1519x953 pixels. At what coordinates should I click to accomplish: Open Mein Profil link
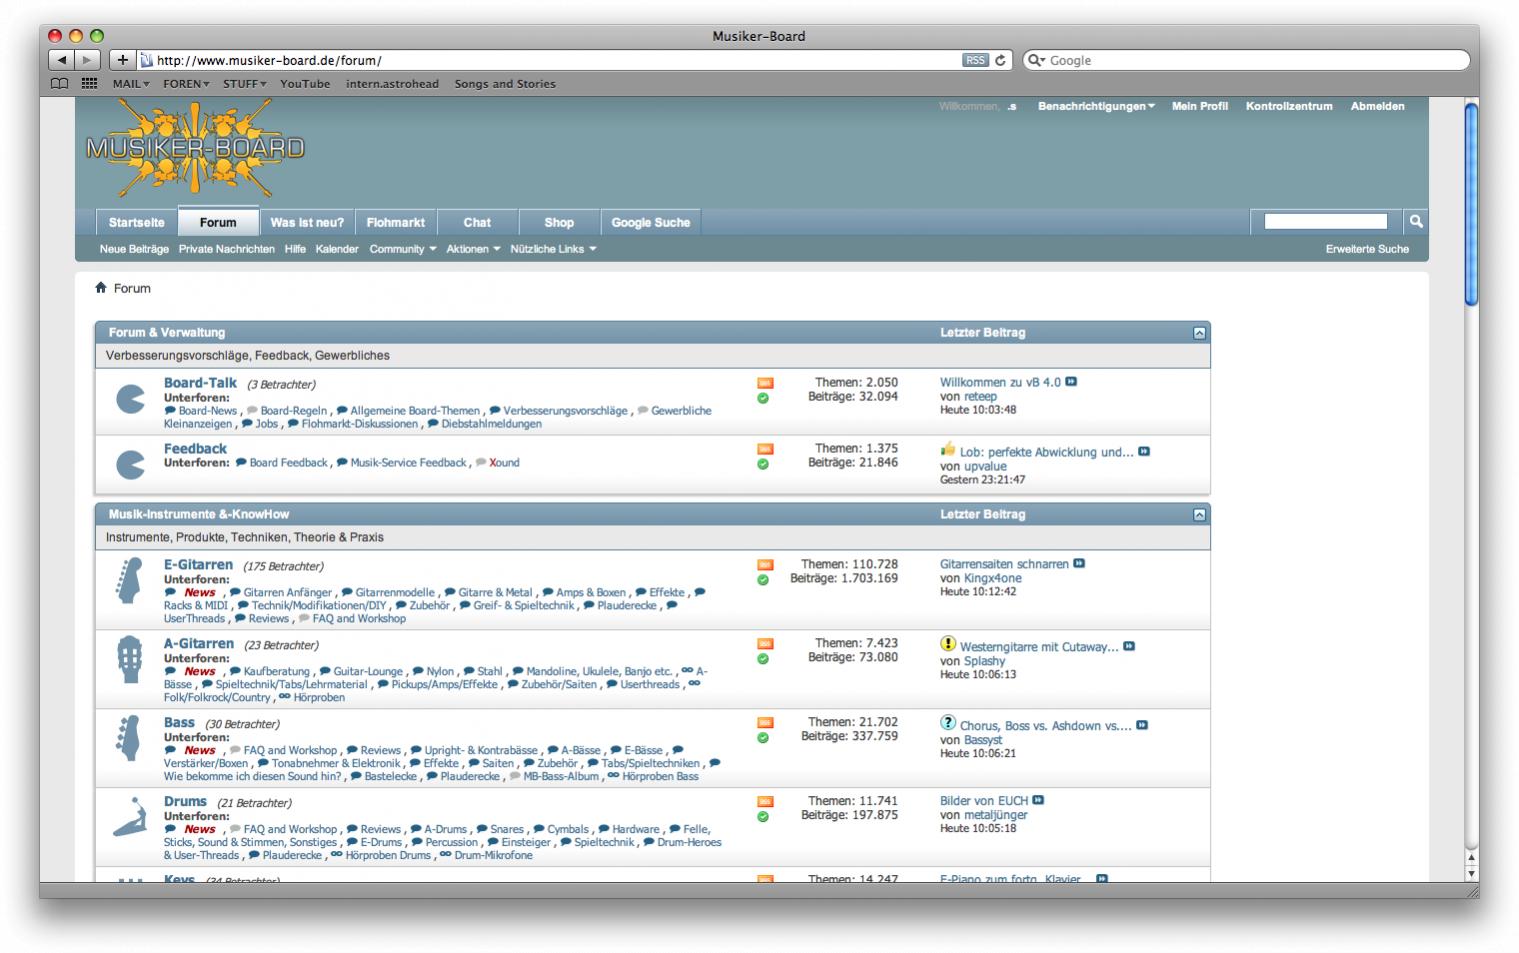[x=1200, y=106]
